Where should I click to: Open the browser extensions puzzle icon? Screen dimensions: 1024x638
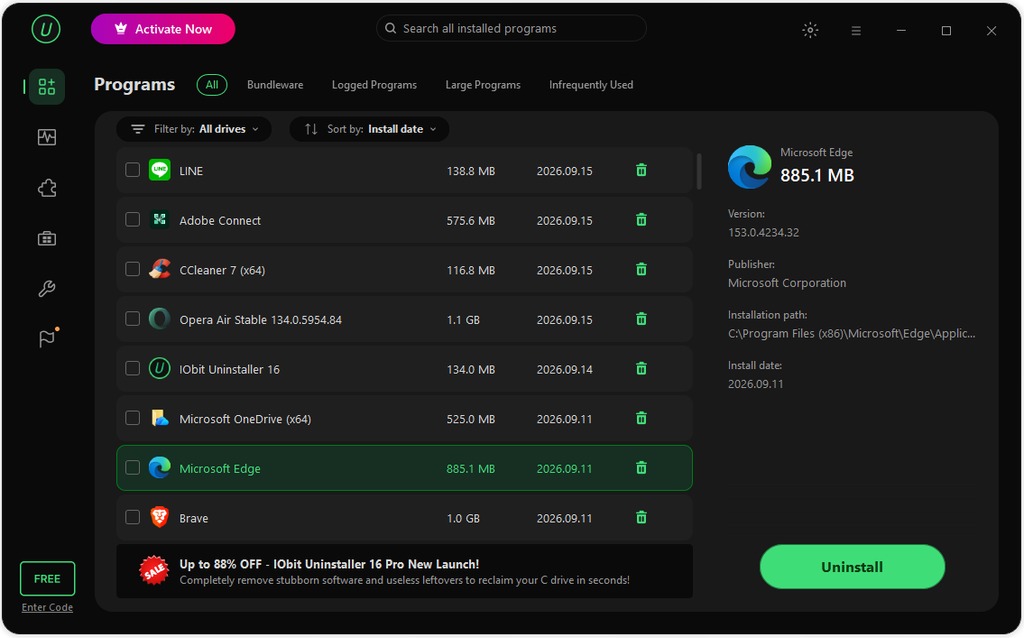click(x=47, y=189)
